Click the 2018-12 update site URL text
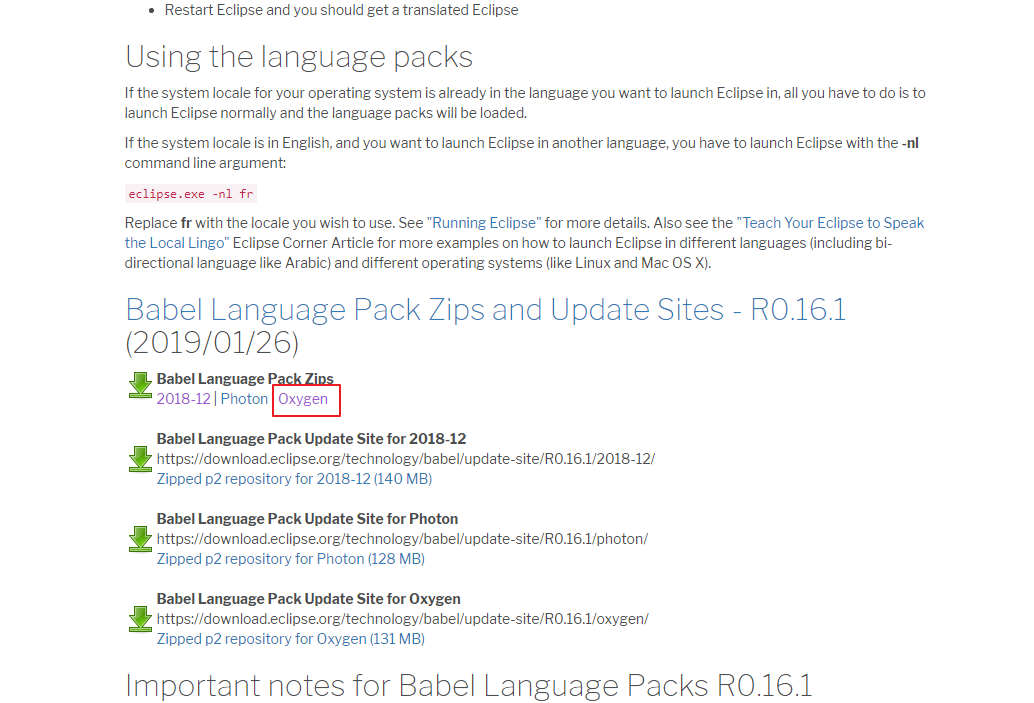 pyautogui.click(x=406, y=459)
